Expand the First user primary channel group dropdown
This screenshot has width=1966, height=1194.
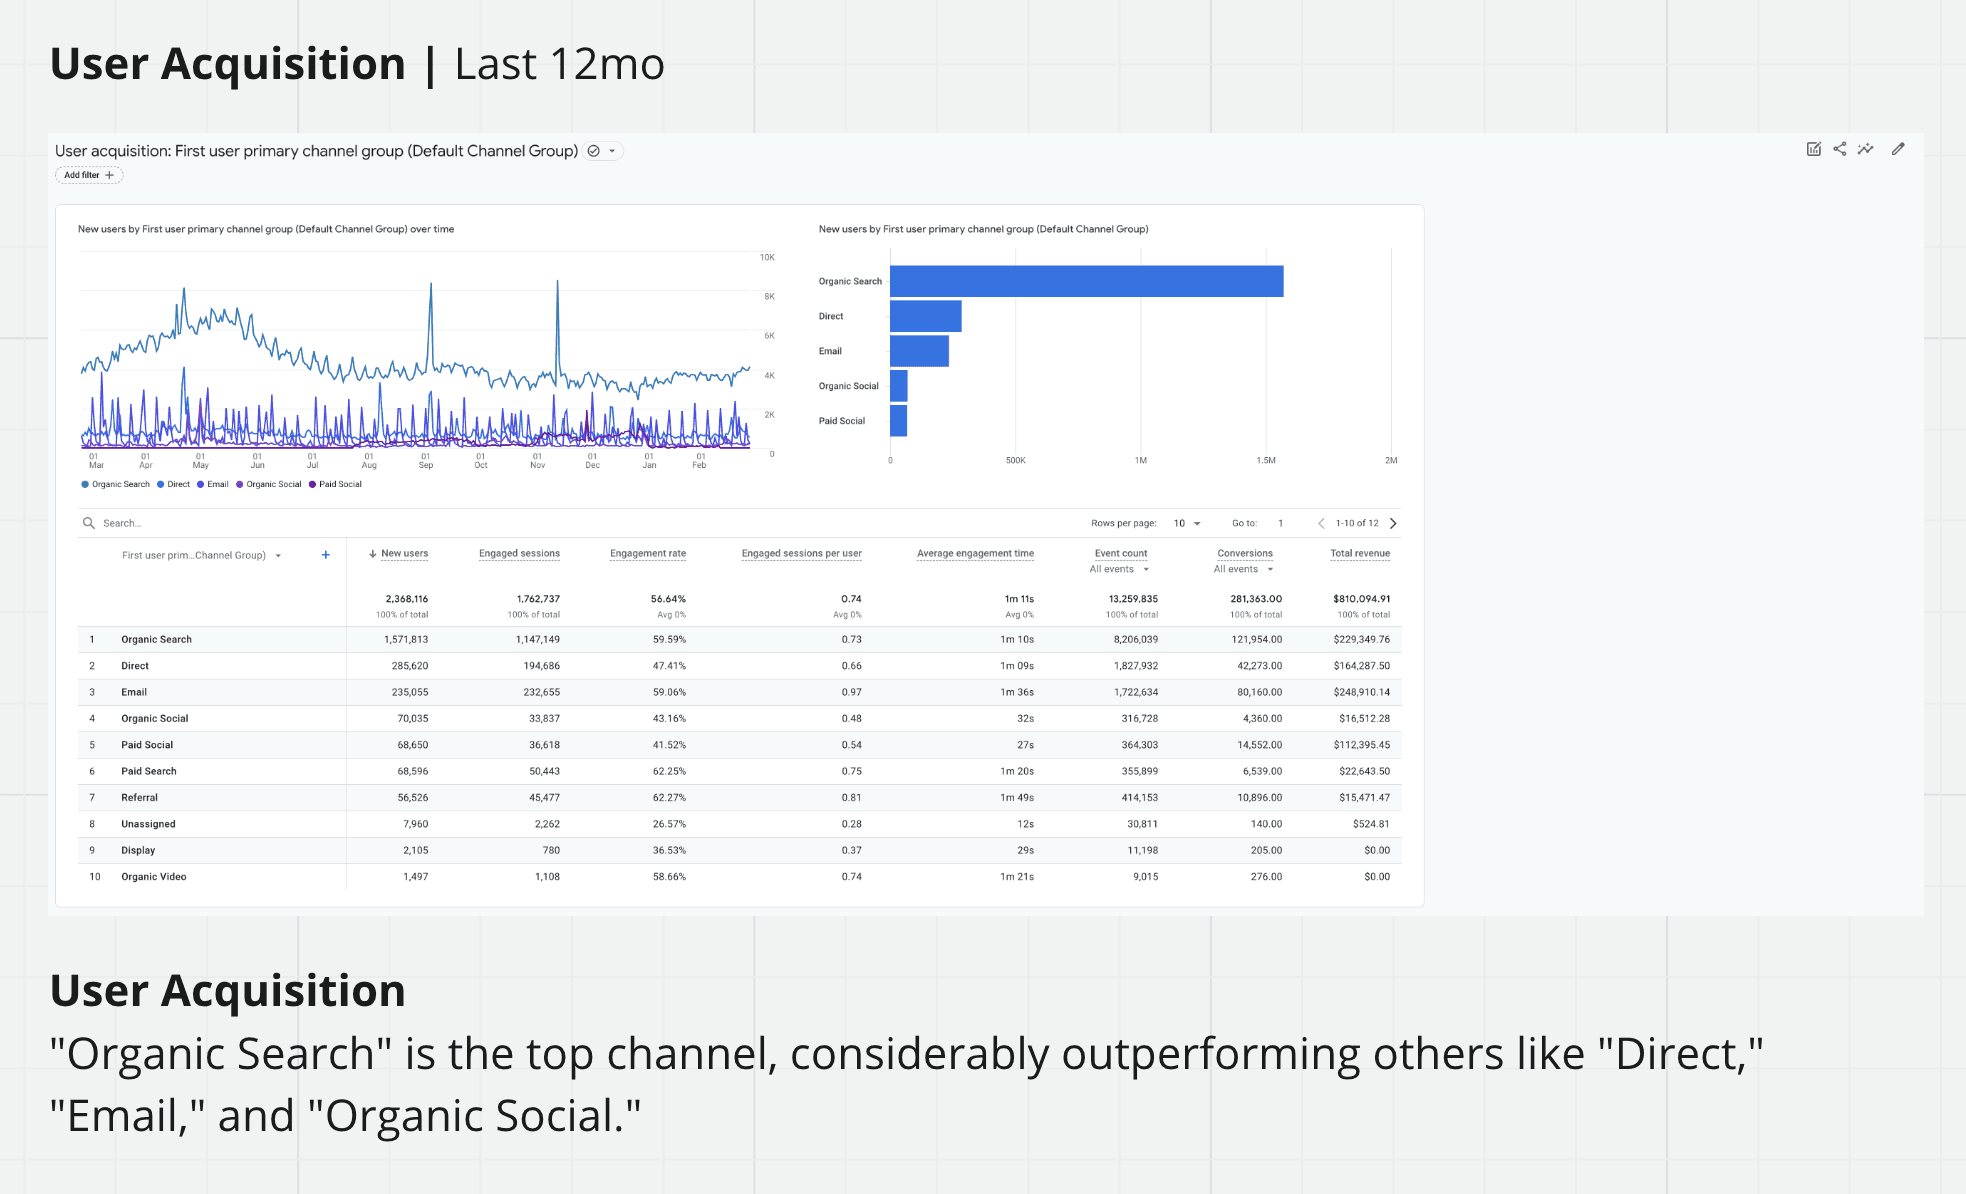coord(278,556)
